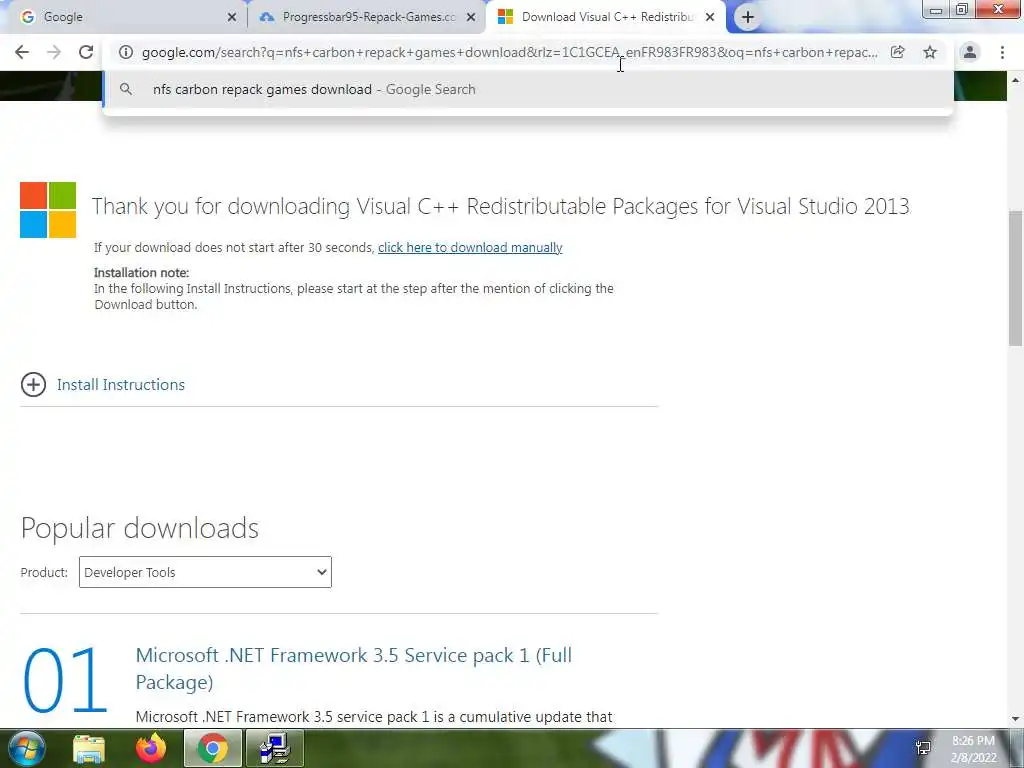Viewport: 1024px width, 768px height.
Task: Close the Download Visual C++ tab
Action: tap(710, 18)
